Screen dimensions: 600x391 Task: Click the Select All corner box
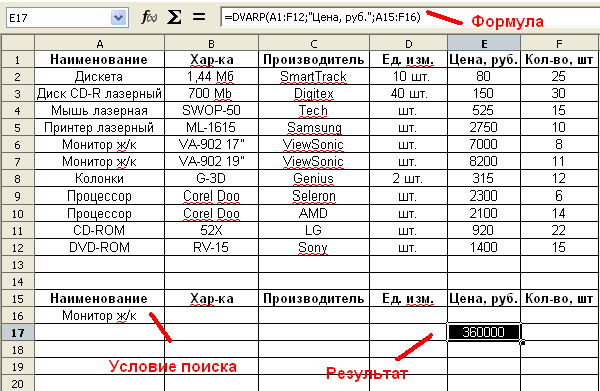pos(18,43)
